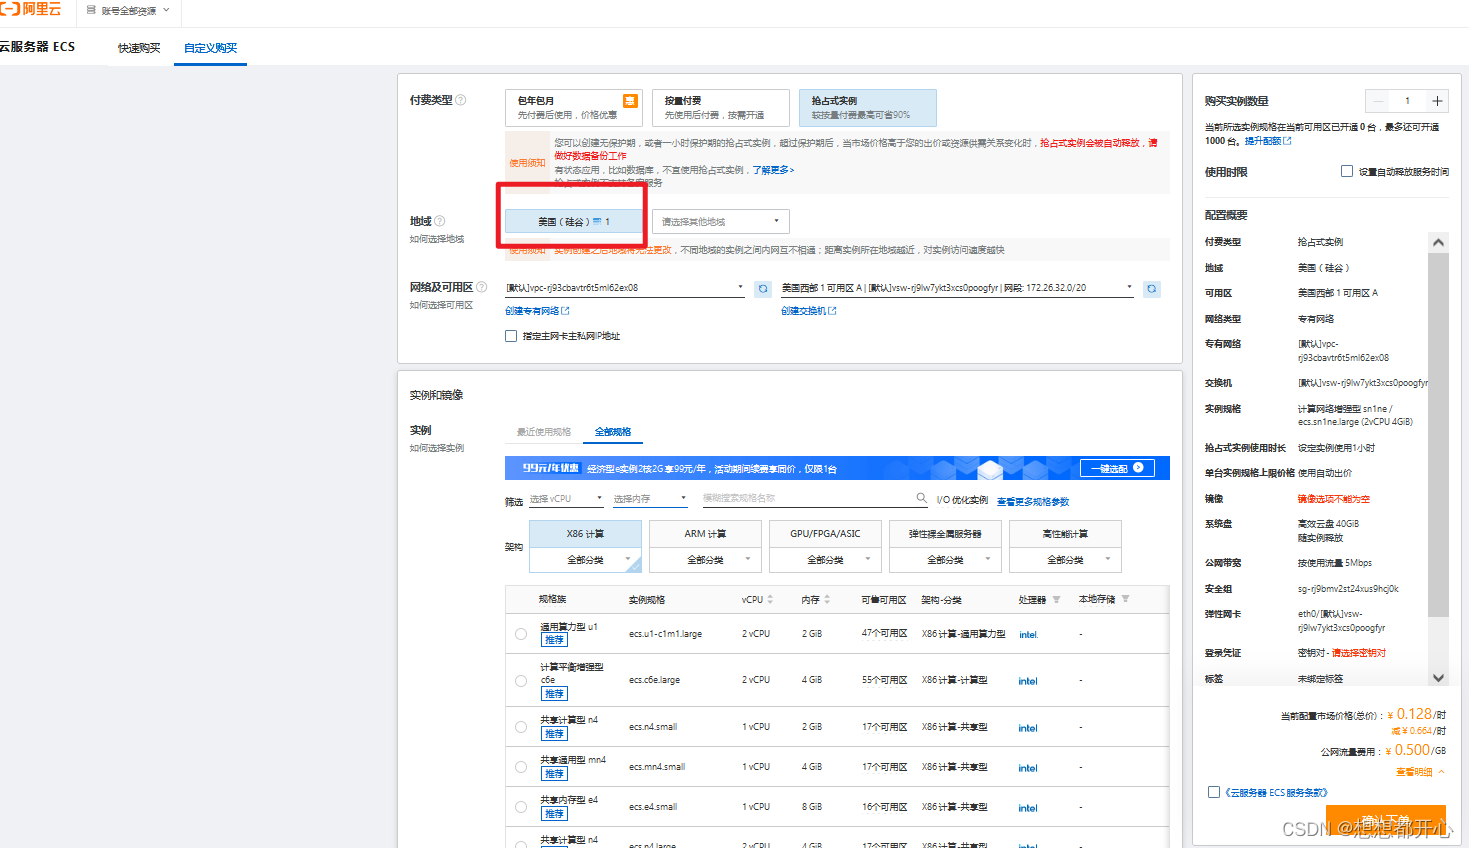Enable 指定主网卡主私网IP地址 checkbox

pyautogui.click(x=511, y=336)
